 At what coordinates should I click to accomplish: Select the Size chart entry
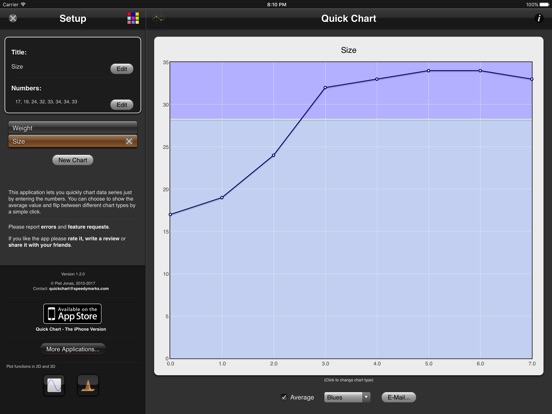(73, 141)
